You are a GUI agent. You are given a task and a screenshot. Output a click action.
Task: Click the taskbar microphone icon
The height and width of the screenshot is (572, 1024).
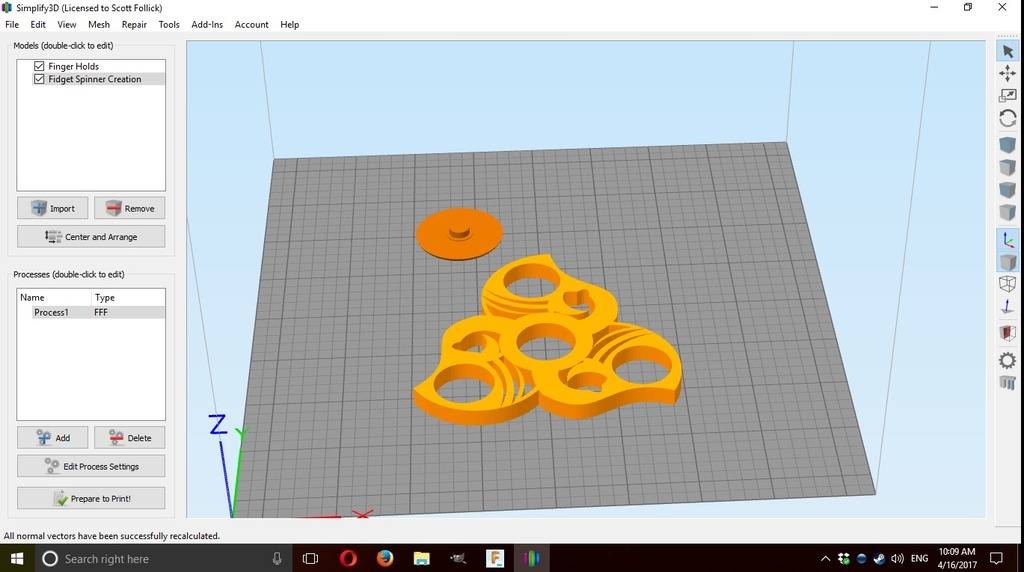277,558
